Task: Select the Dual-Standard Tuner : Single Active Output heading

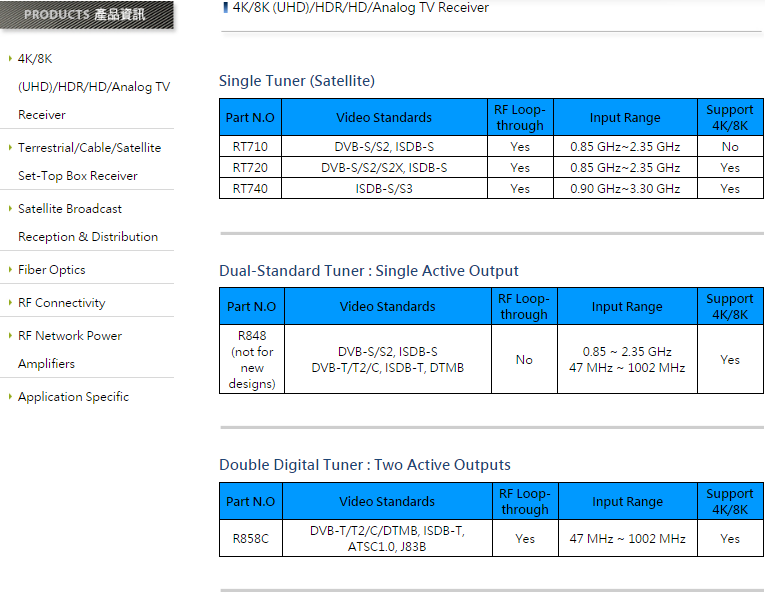Action: (x=369, y=271)
